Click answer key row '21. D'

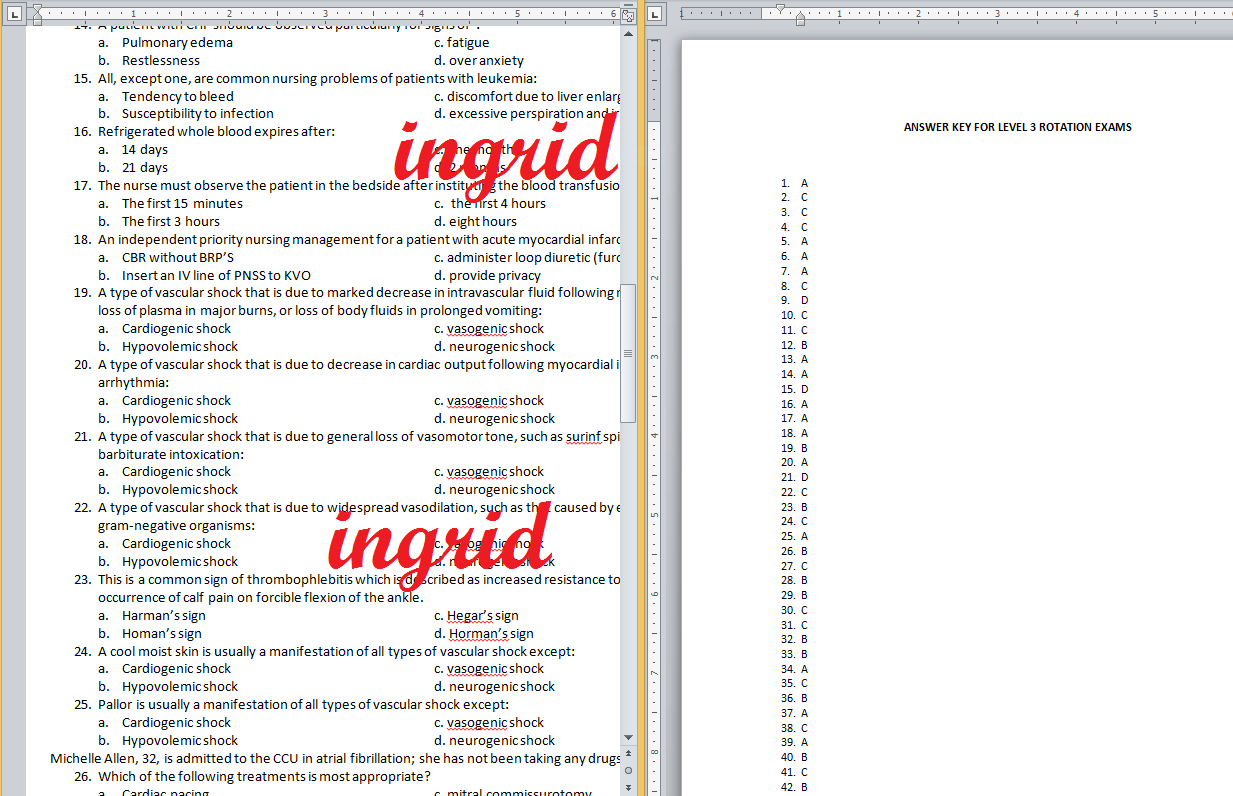click(794, 477)
